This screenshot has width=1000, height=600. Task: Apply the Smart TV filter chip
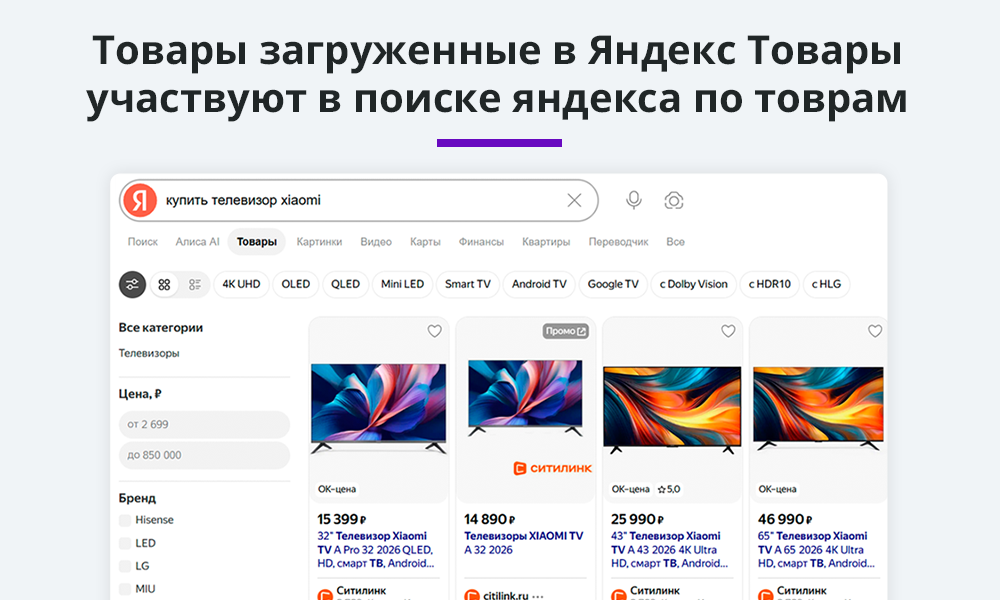click(467, 284)
